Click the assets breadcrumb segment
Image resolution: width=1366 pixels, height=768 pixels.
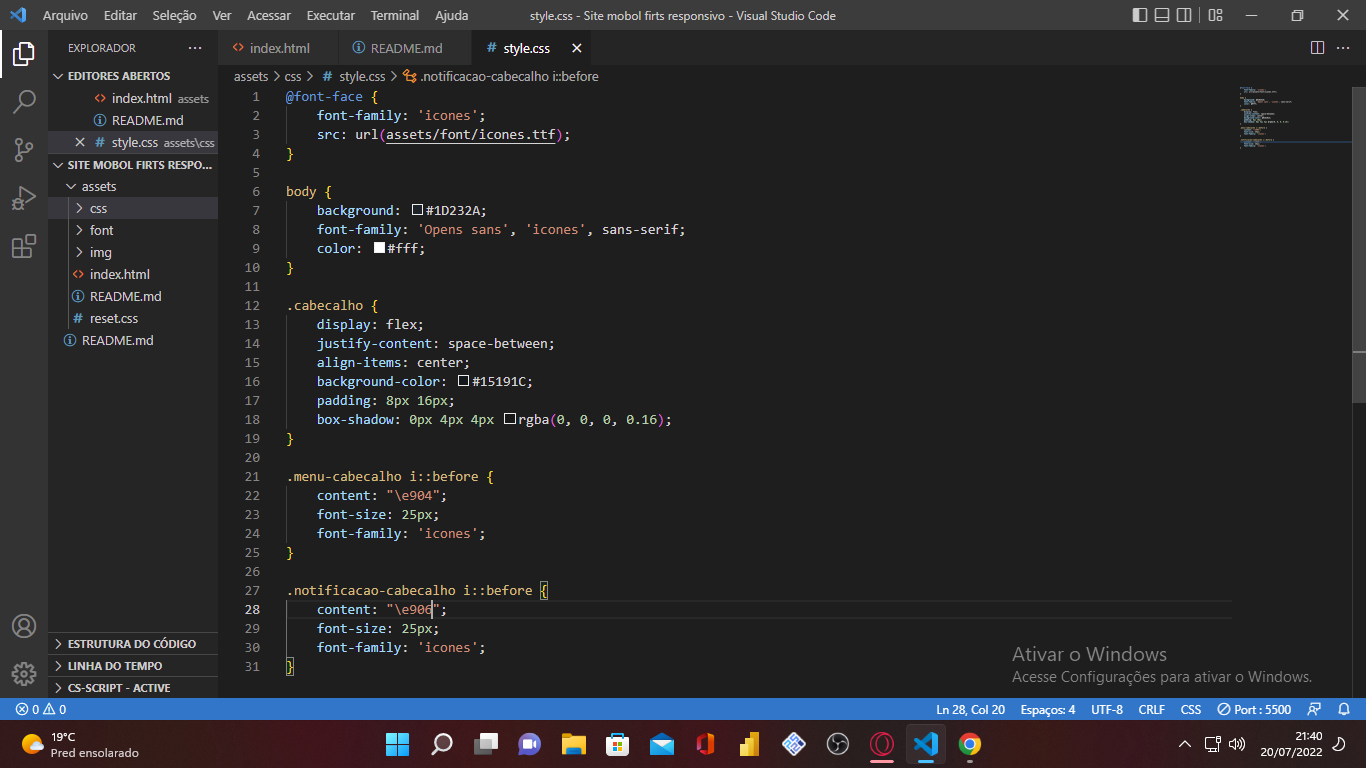coord(251,76)
